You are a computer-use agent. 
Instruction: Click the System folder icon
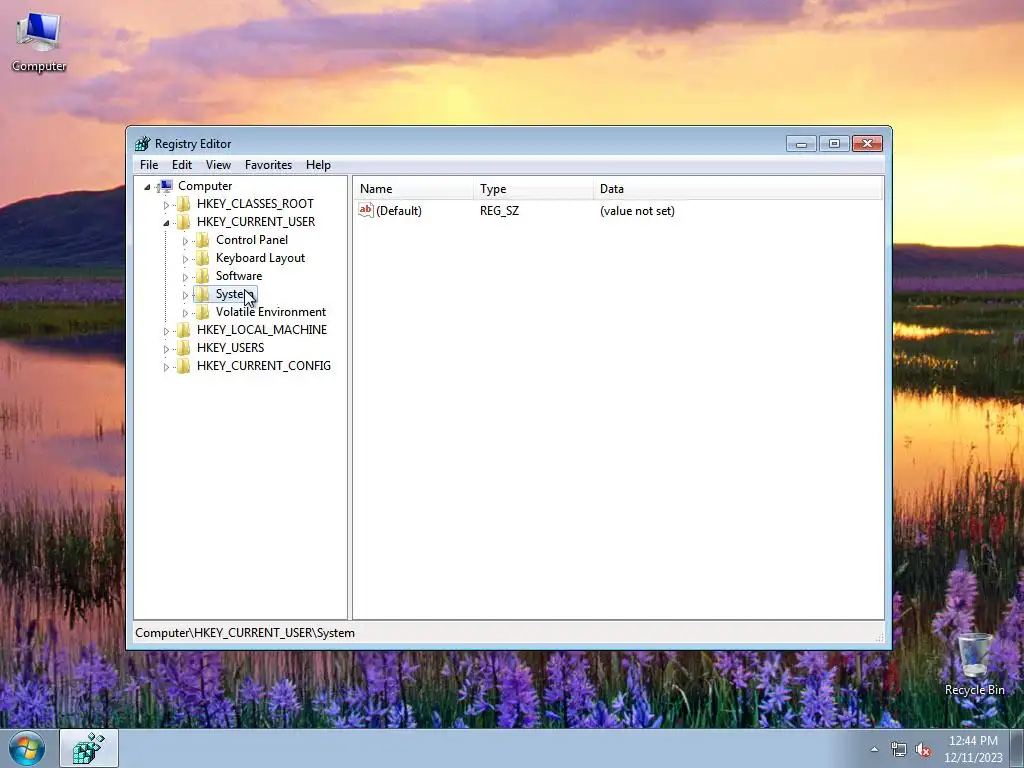[x=203, y=294]
